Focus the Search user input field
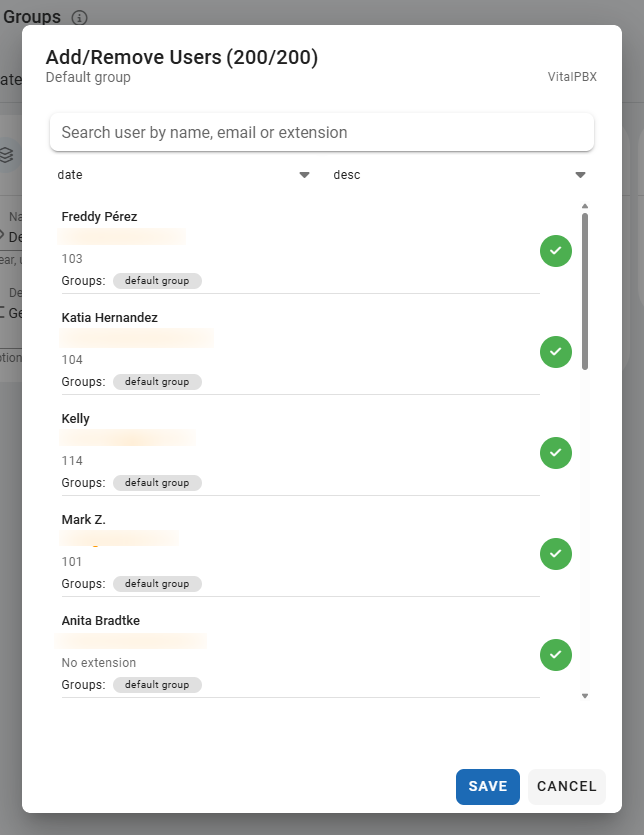 (321, 133)
